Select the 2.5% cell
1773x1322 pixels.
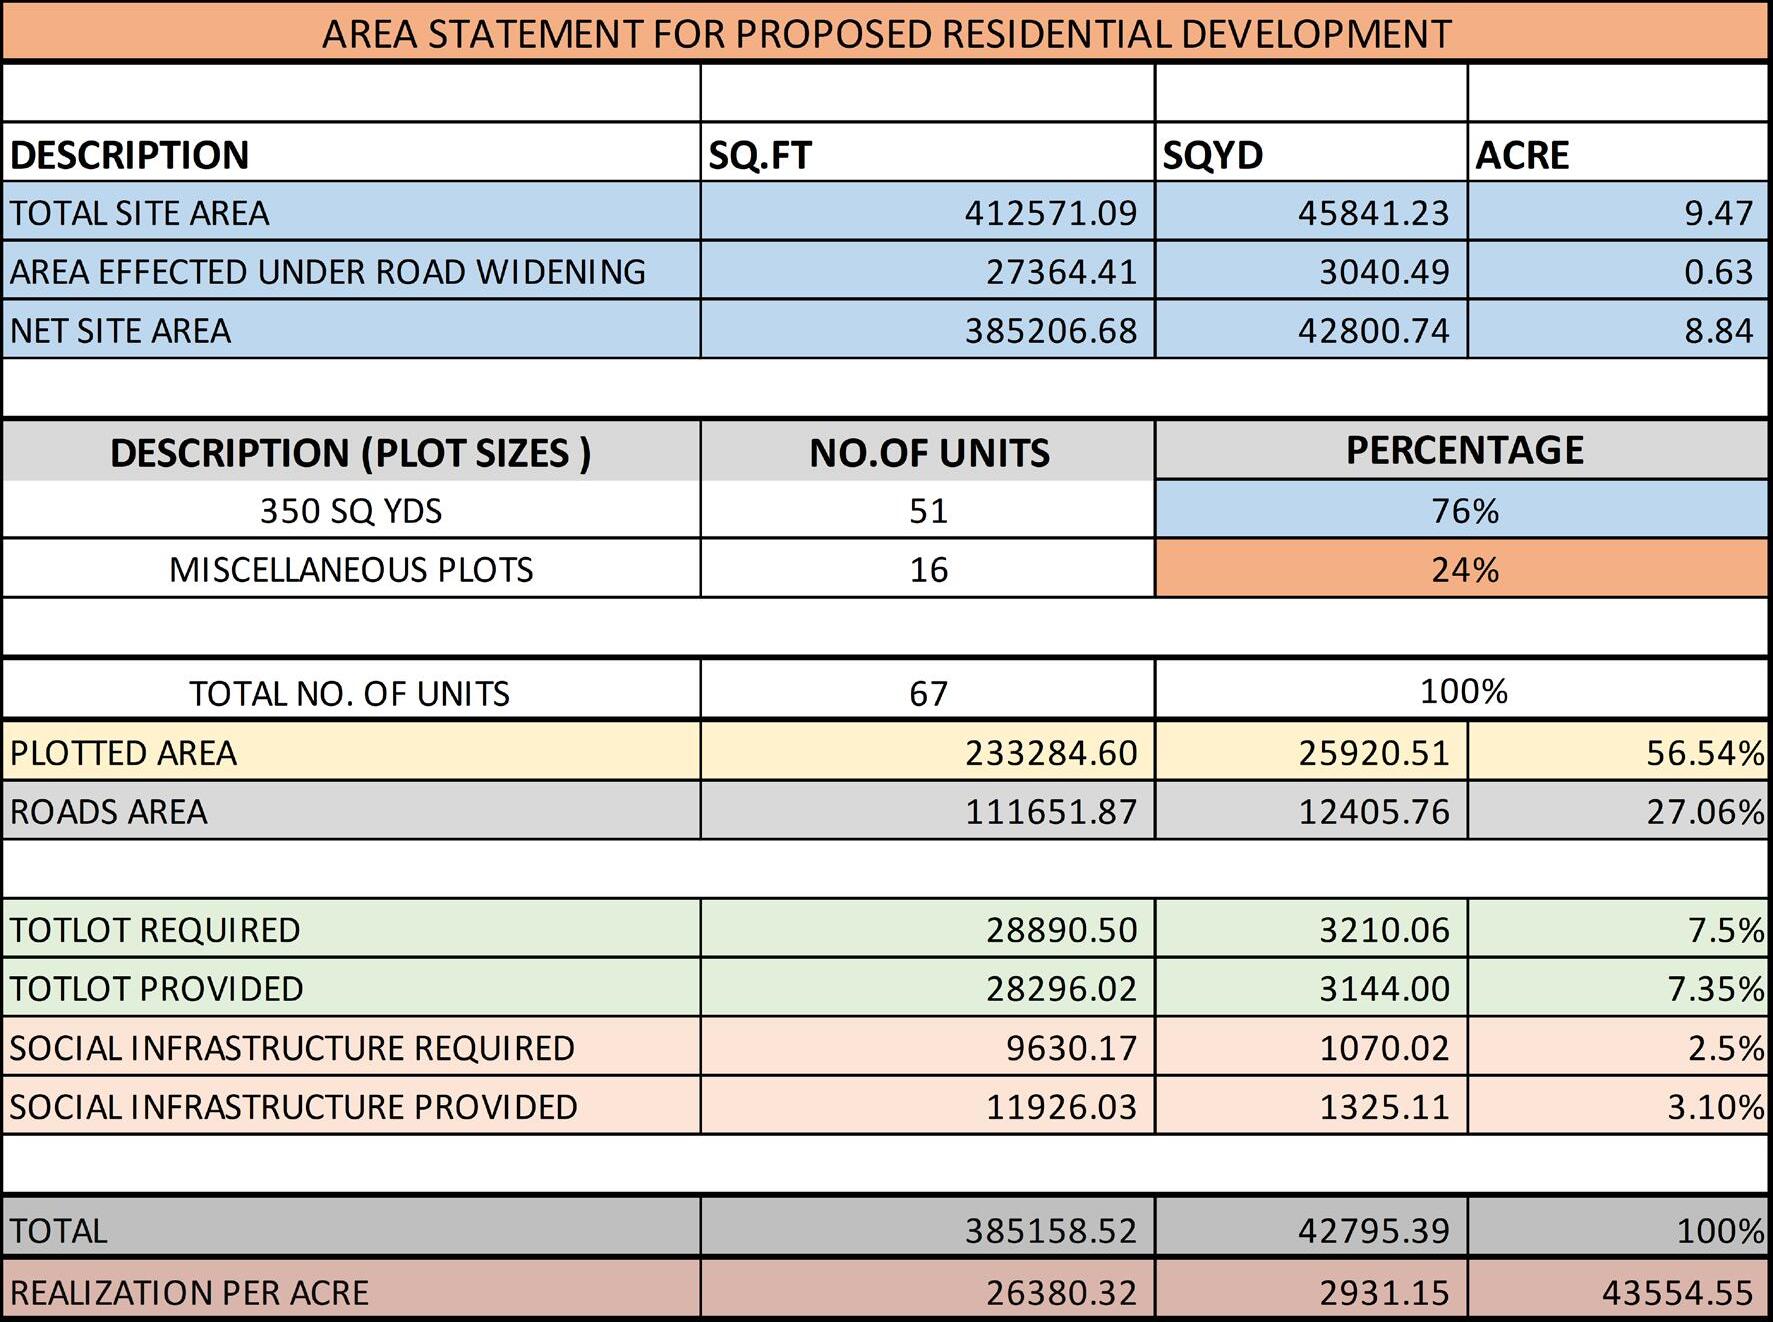point(1618,1046)
